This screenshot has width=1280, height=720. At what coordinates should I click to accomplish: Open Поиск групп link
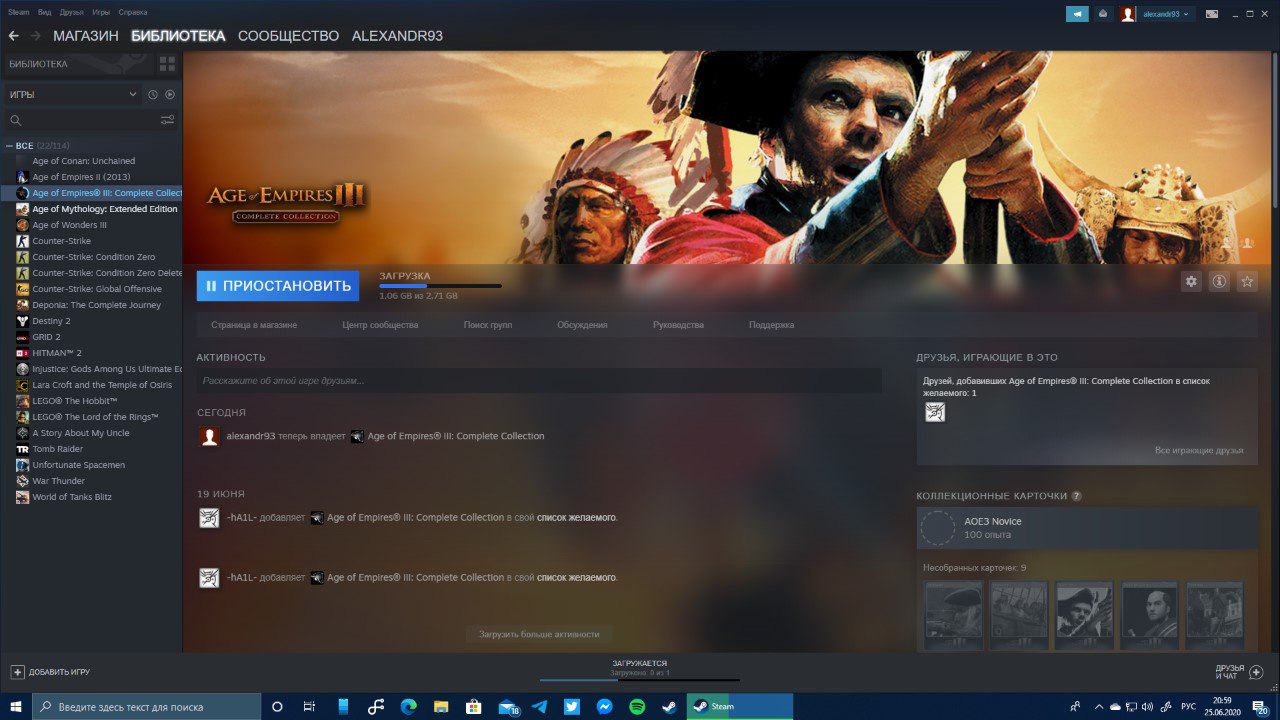pos(488,325)
